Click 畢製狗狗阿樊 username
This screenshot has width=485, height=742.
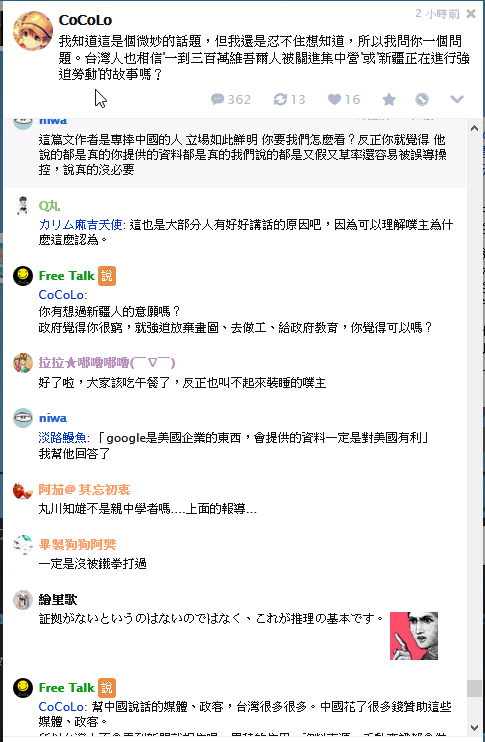point(78,545)
